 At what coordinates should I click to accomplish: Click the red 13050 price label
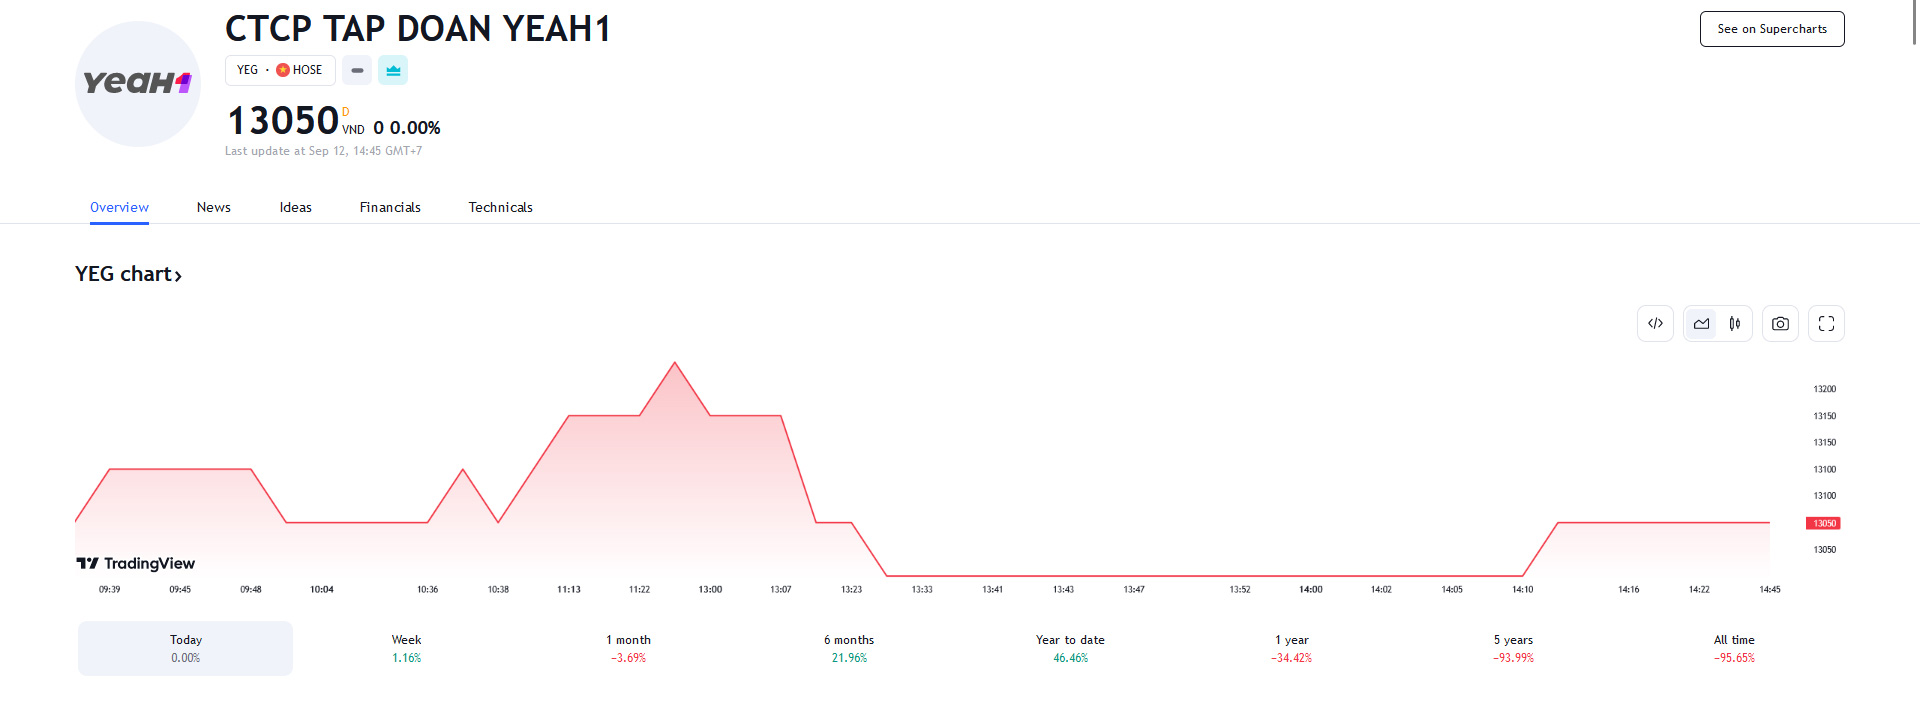[x=1823, y=523]
